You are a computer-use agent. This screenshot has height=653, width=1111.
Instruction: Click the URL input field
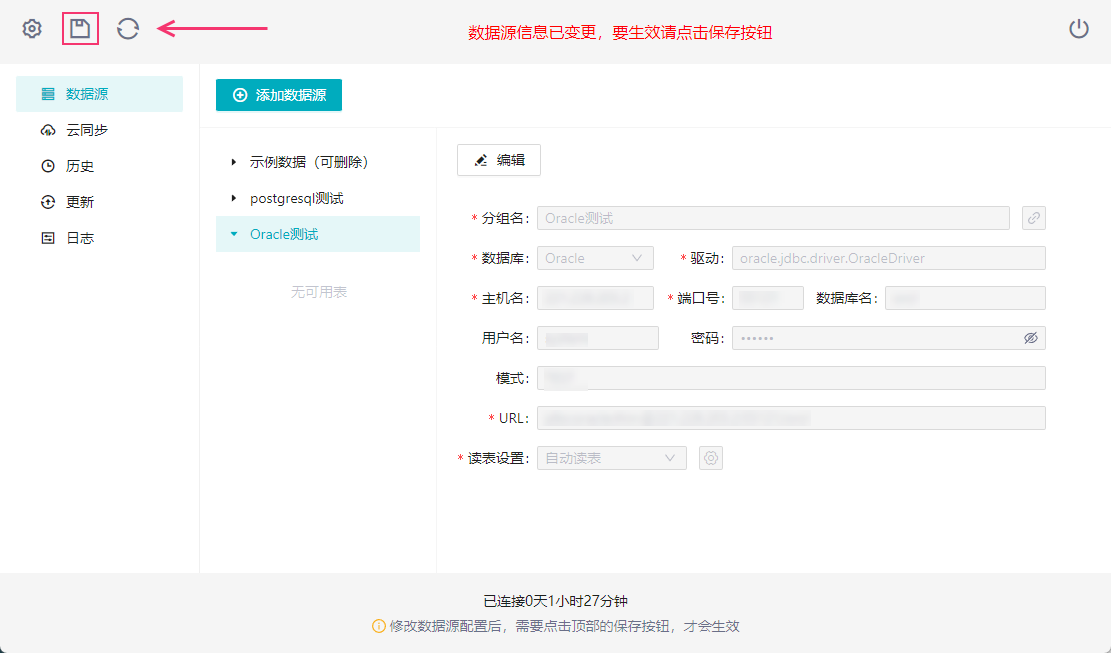click(791, 418)
